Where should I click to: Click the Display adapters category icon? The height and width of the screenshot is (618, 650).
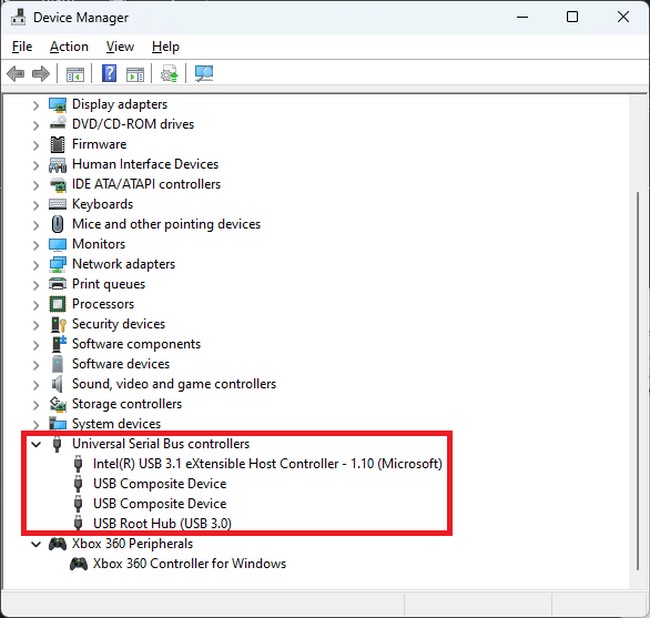[57, 104]
